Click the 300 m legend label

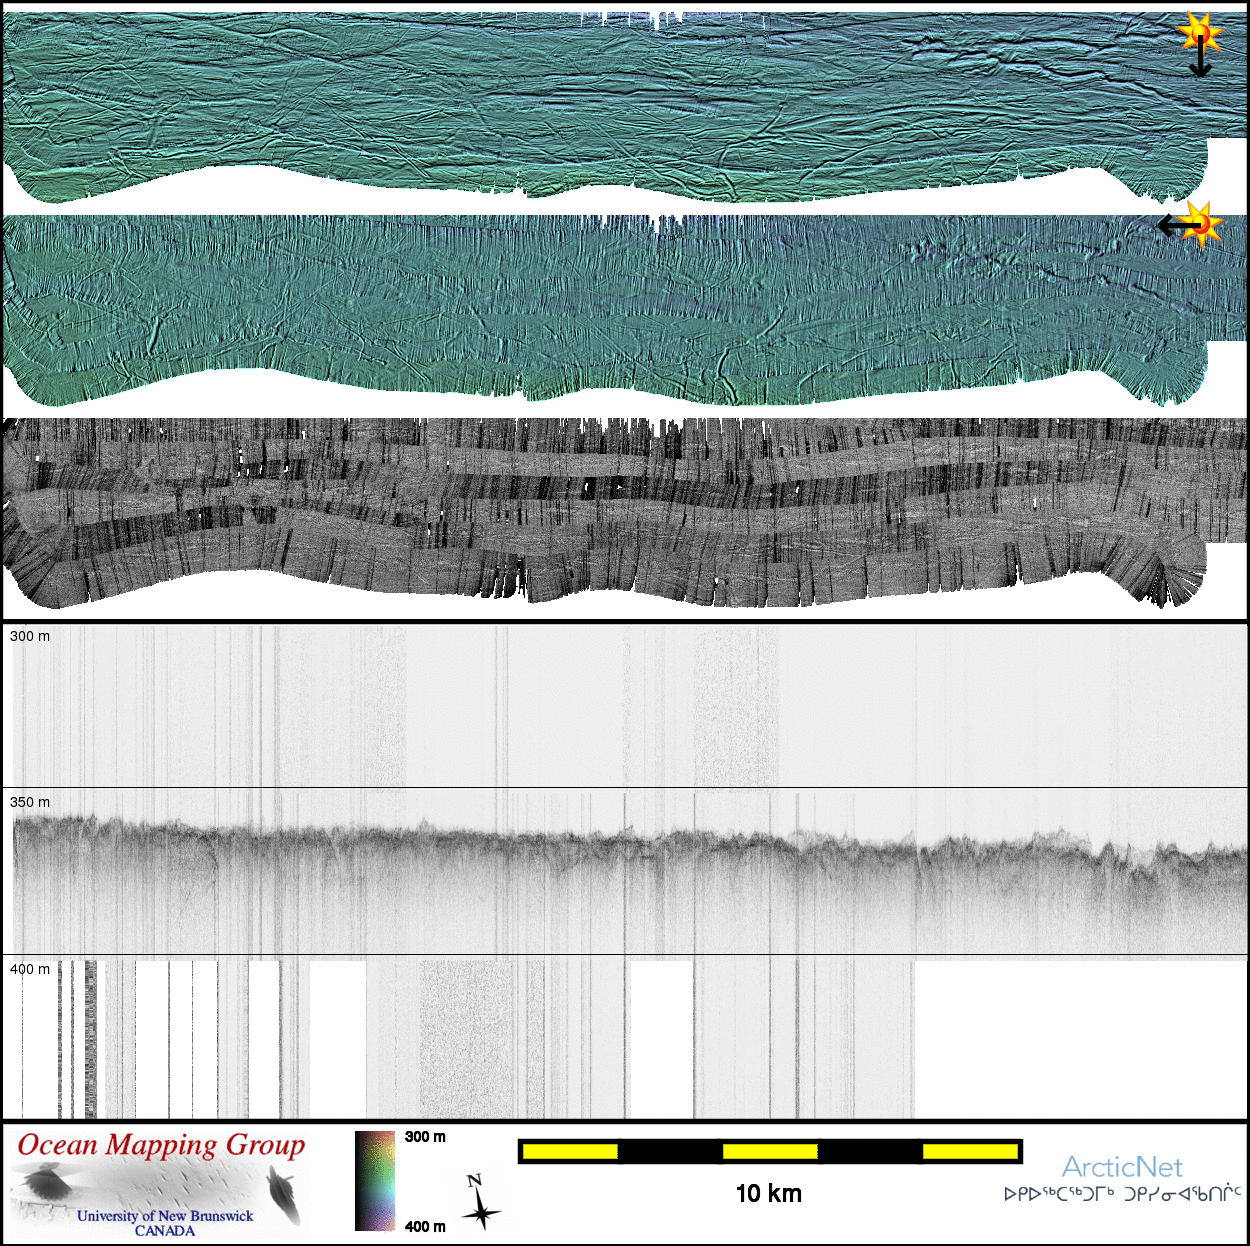pyautogui.click(x=425, y=1137)
